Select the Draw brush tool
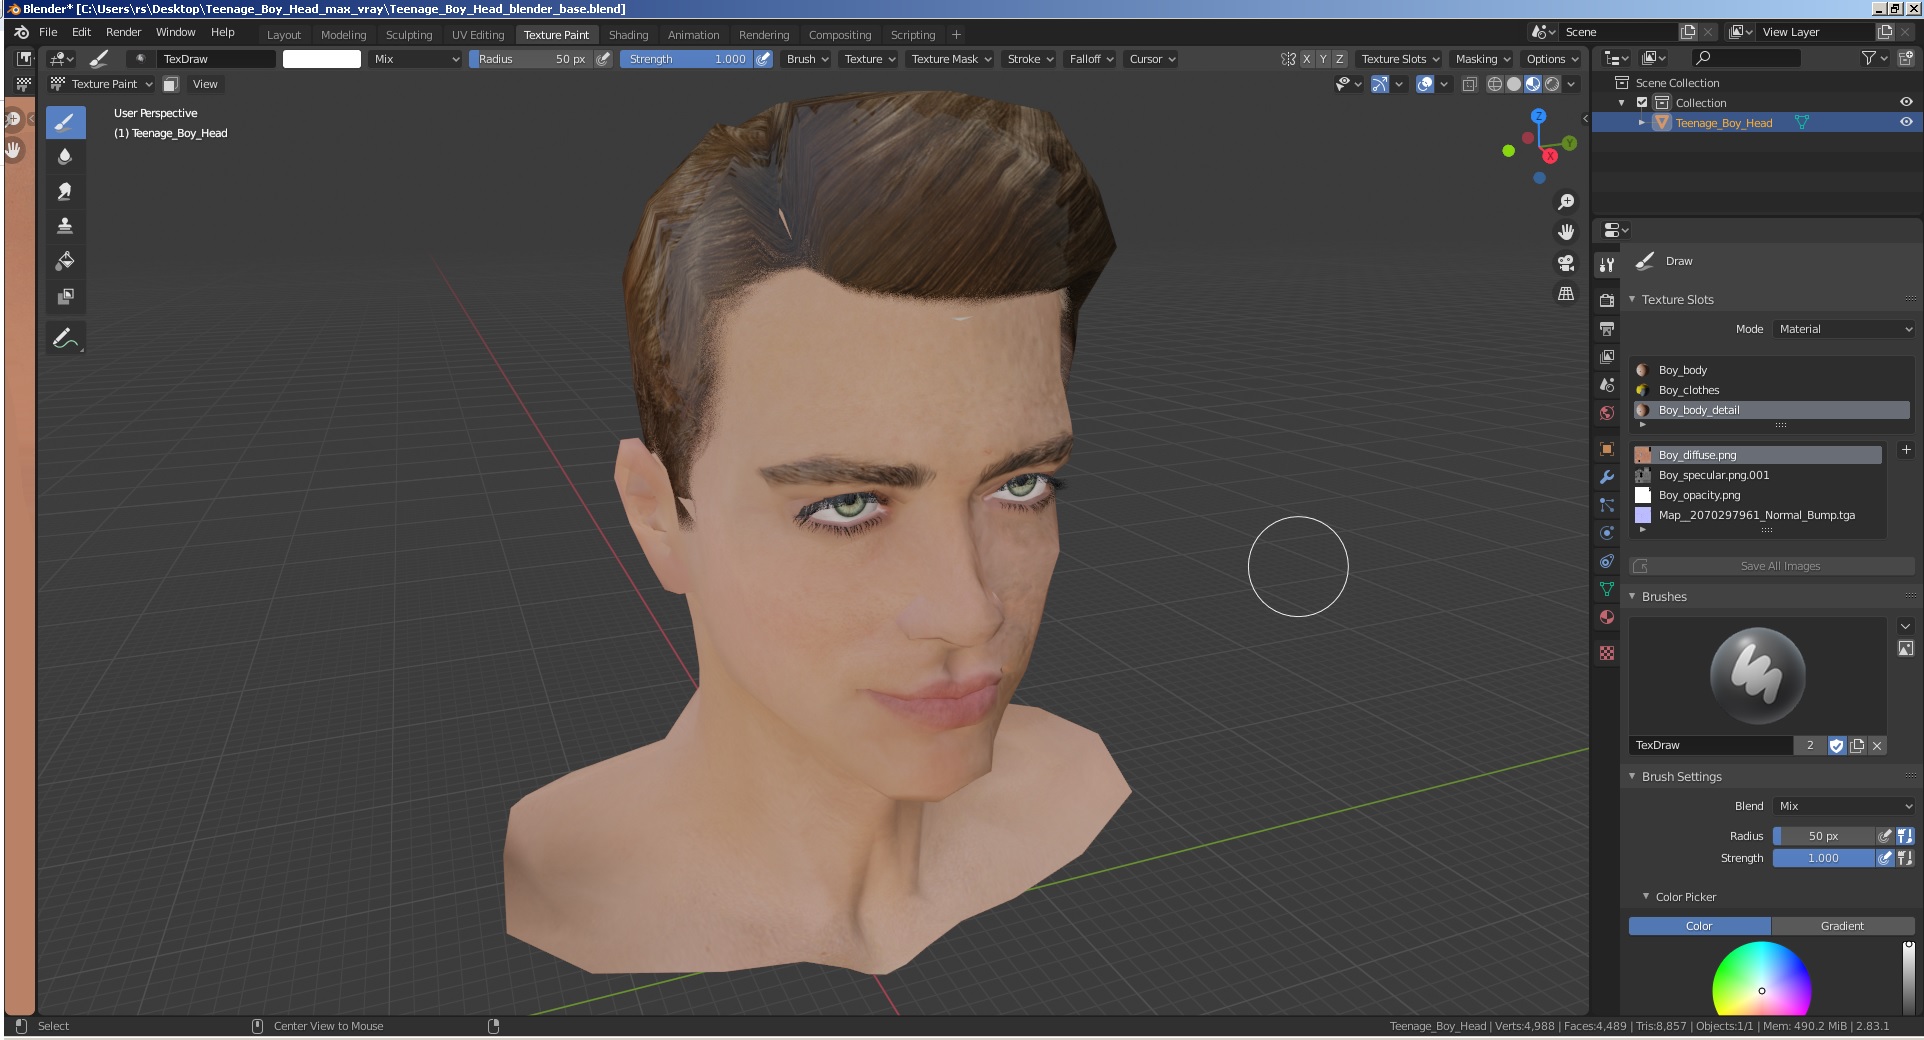Screen dimensions: 1924x1040 [x=65, y=123]
